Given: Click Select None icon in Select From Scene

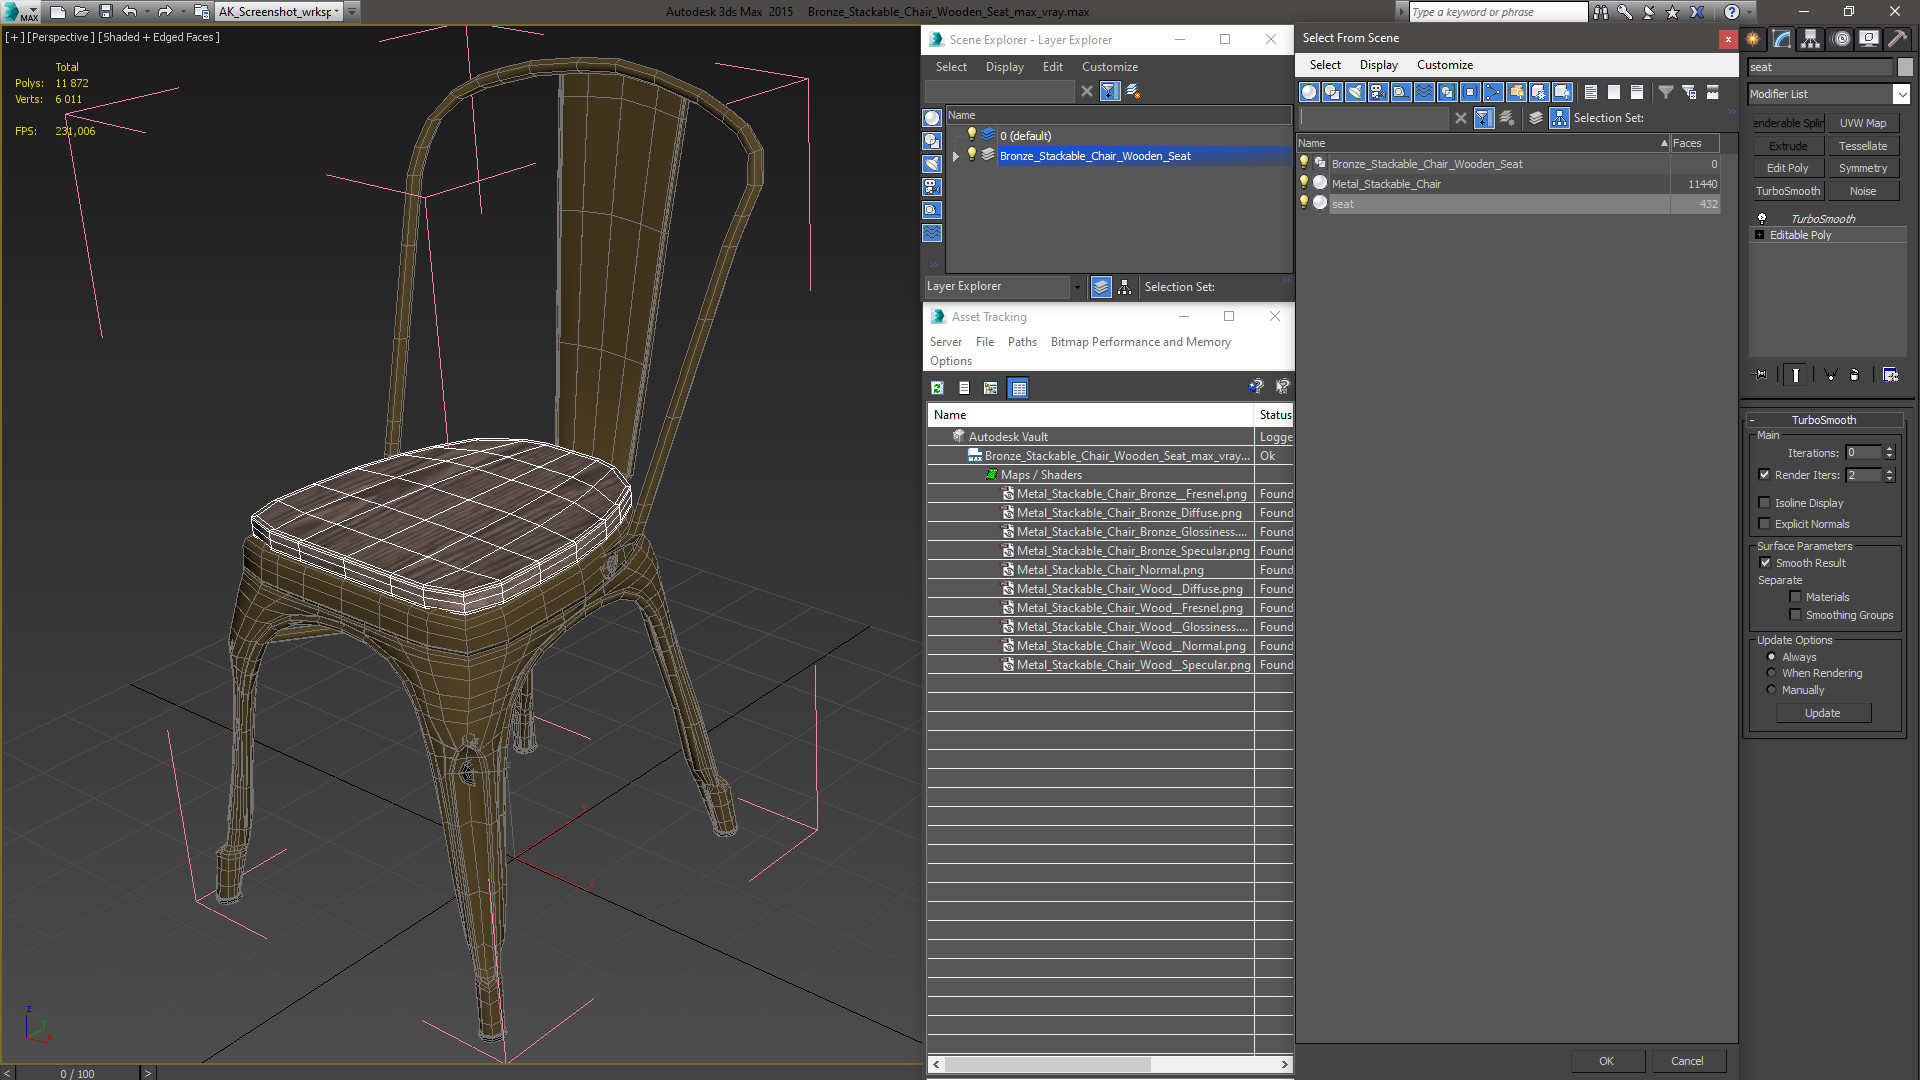Looking at the screenshot, I should [x=1614, y=92].
